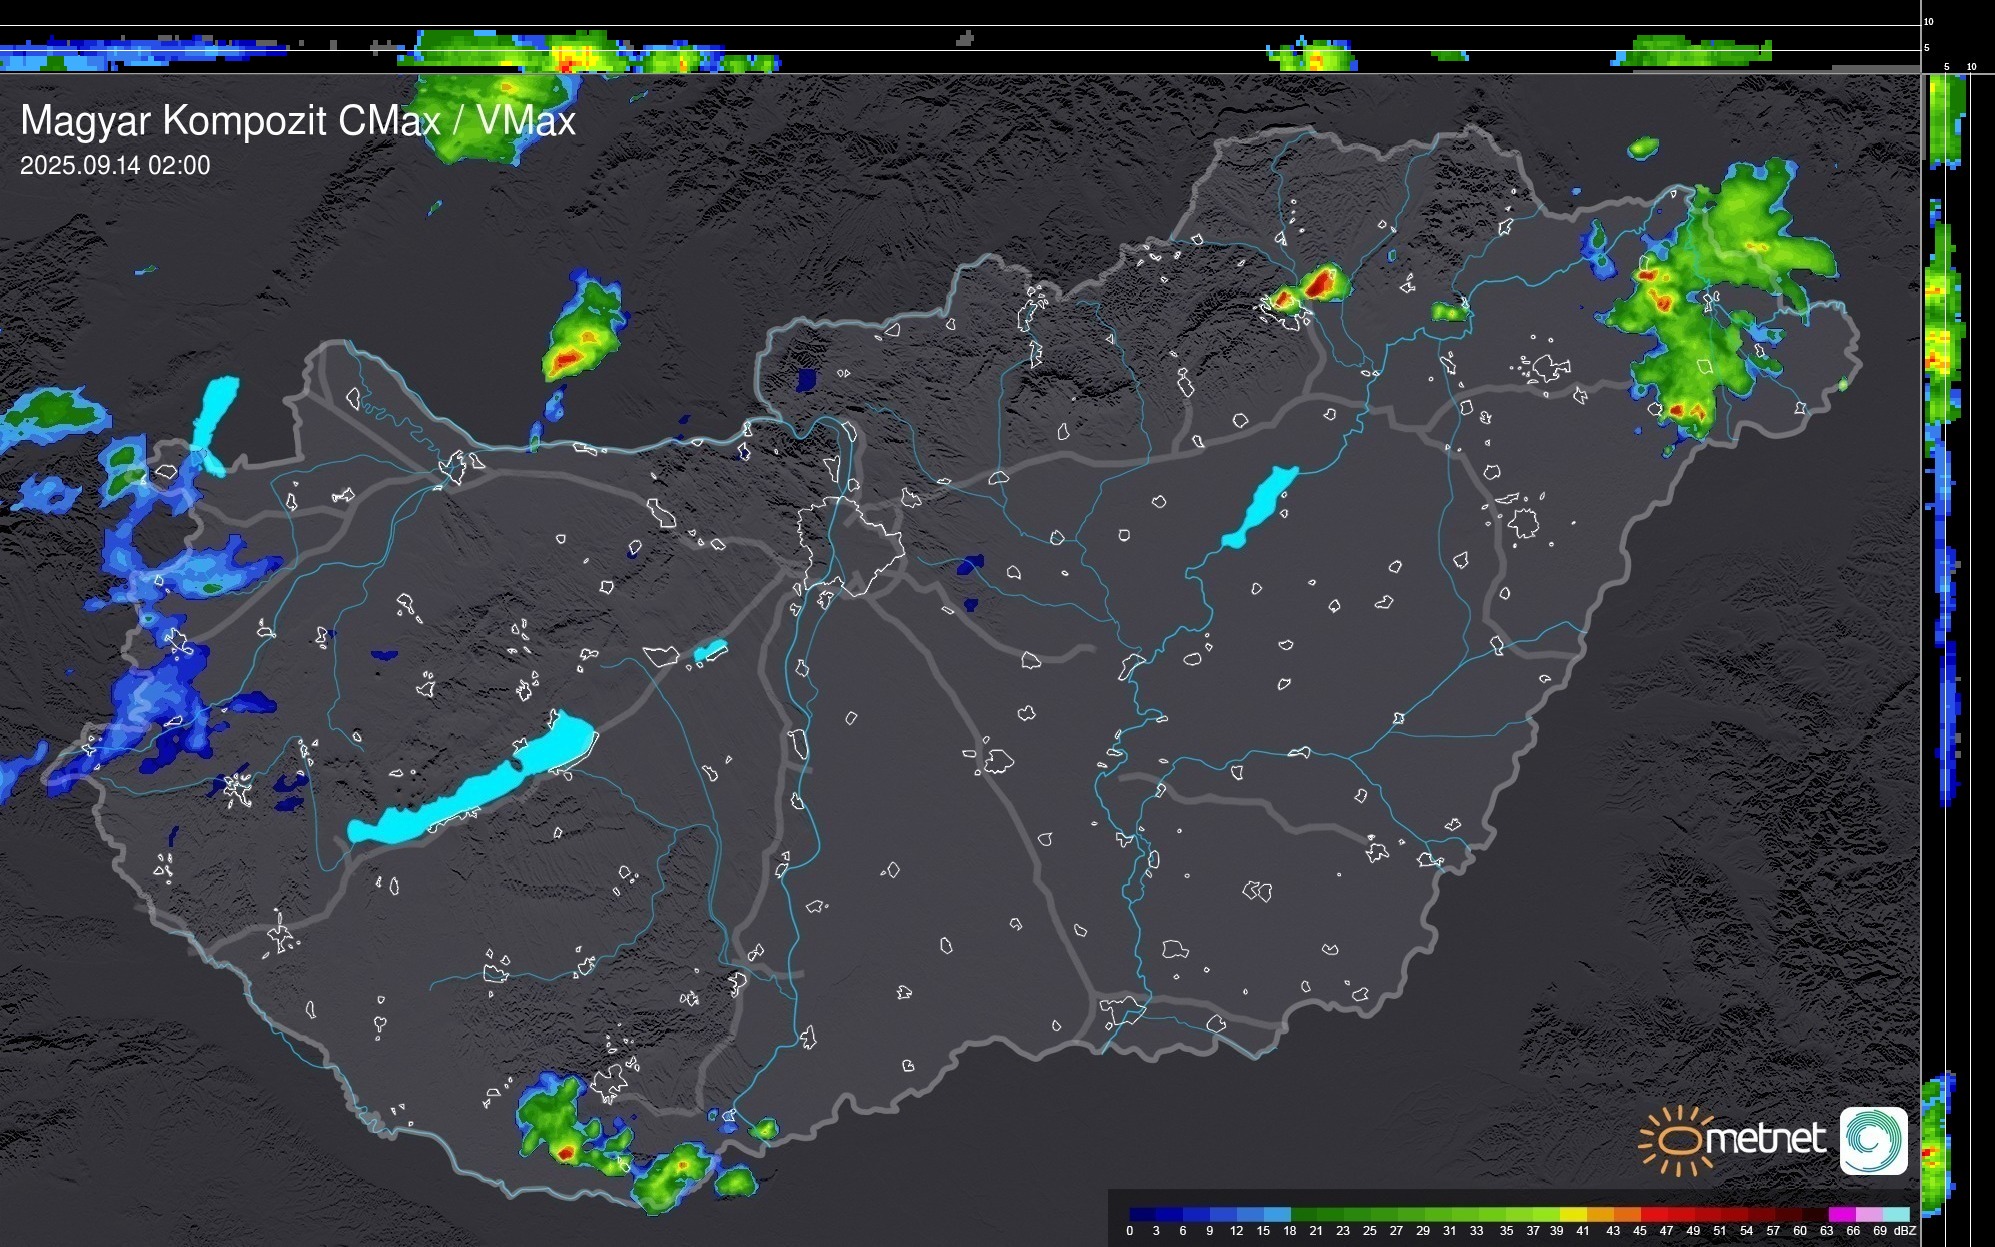This screenshot has width=1995, height=1247.
Task: Click the yellow 39 dBZ legend swatch
Action: tap(1572, 1214)
